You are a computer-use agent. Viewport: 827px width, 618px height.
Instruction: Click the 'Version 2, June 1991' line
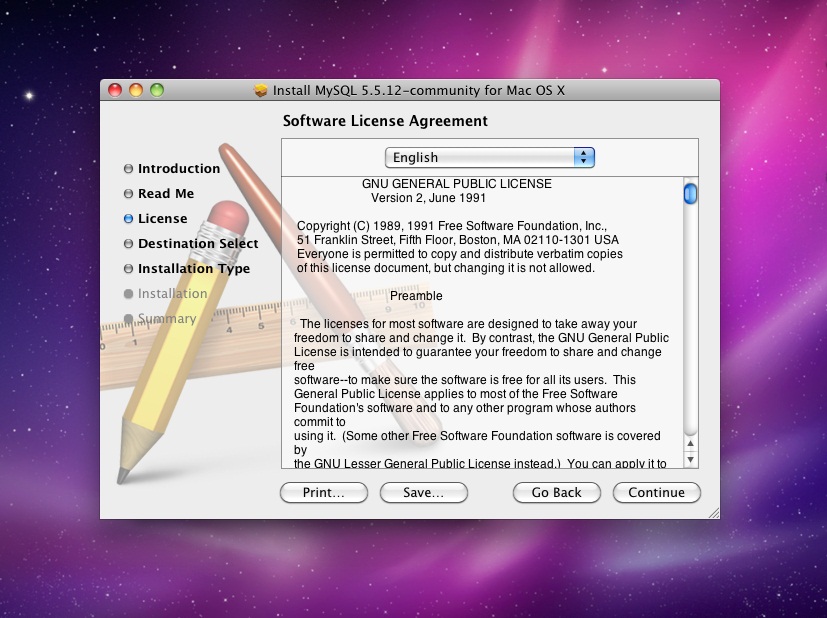[x=428, y=198]
